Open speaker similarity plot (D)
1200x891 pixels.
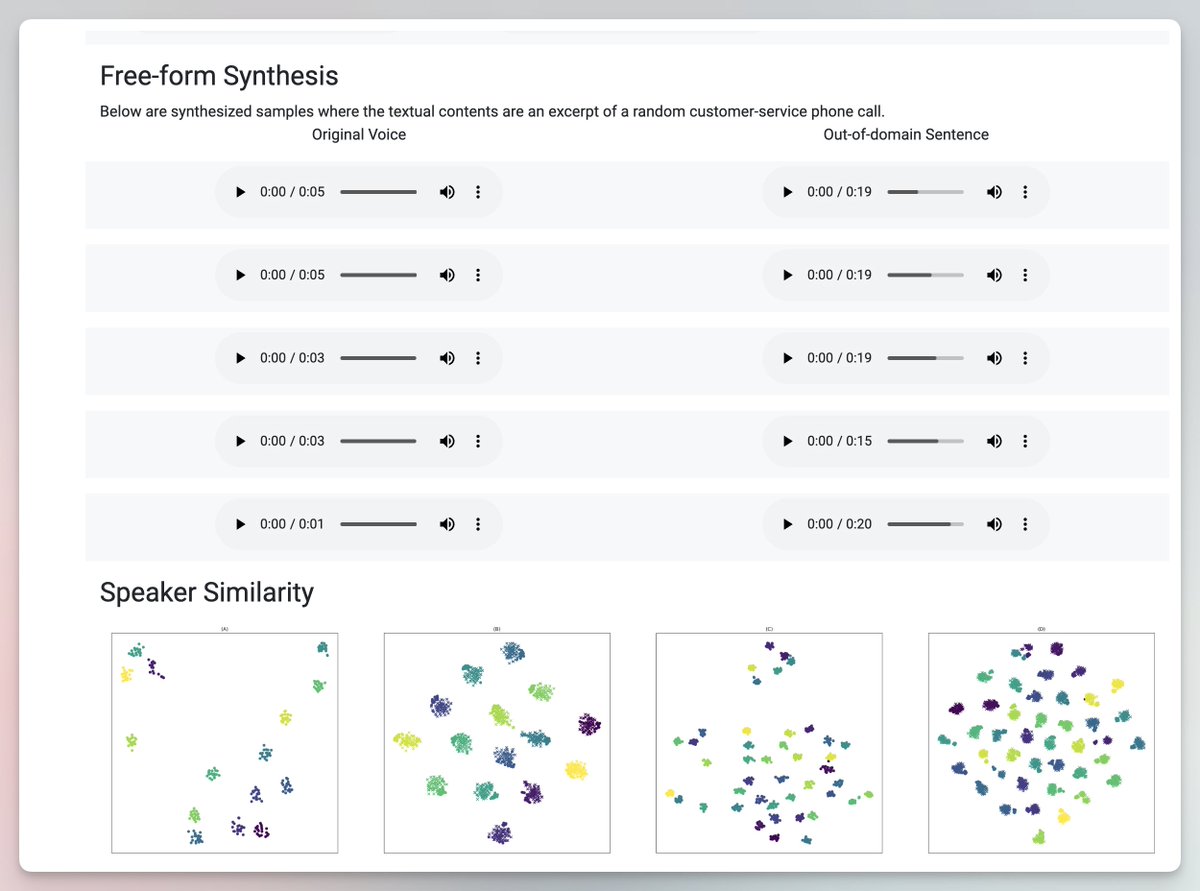coord(1041,740)
